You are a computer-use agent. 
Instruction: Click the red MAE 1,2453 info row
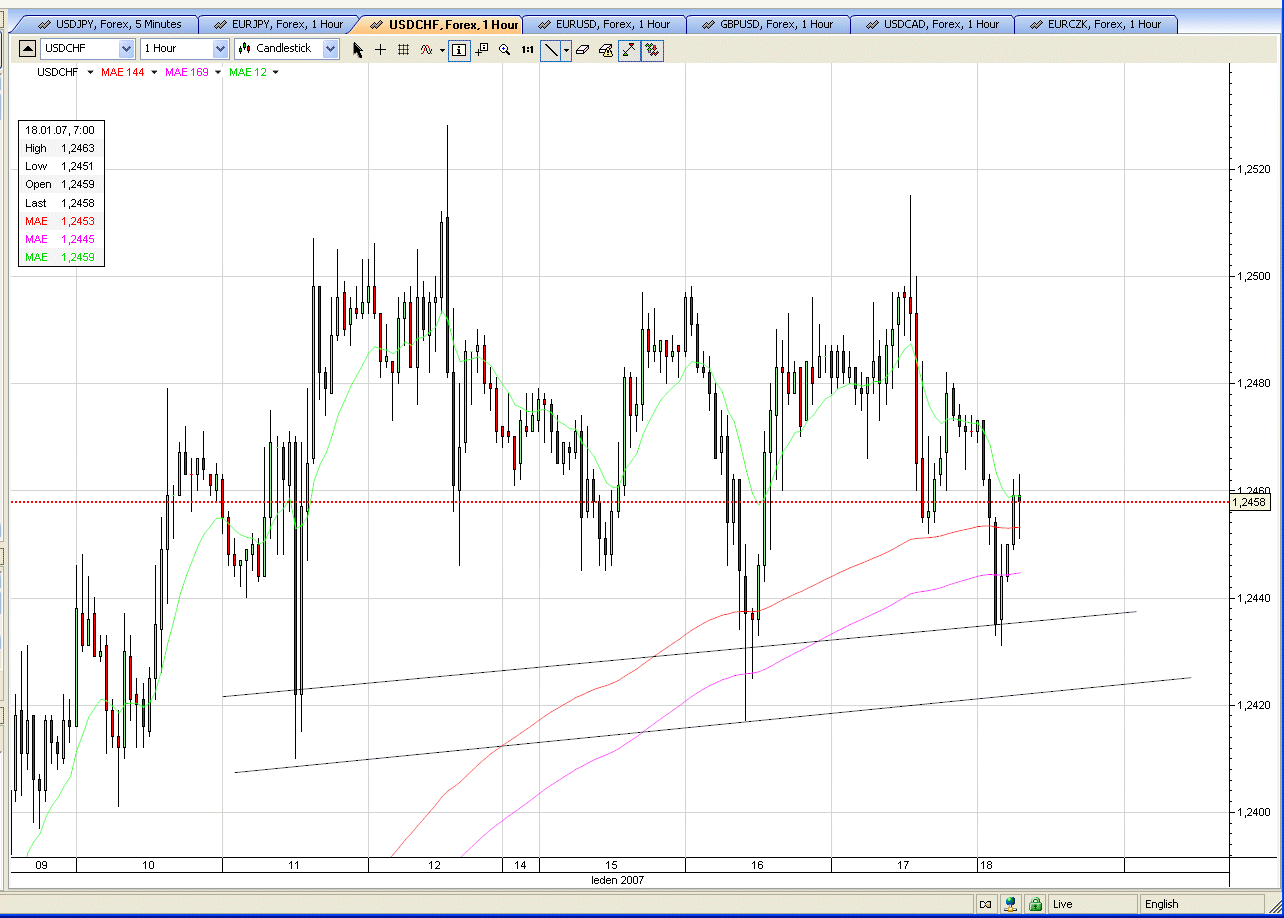click(x=61, y=221)
